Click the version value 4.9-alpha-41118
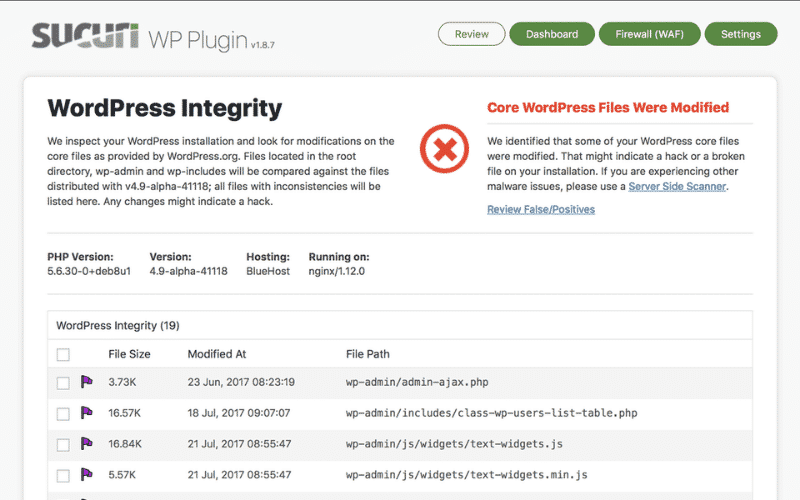Viewport: 800px width, 500px height. point(188,271)
